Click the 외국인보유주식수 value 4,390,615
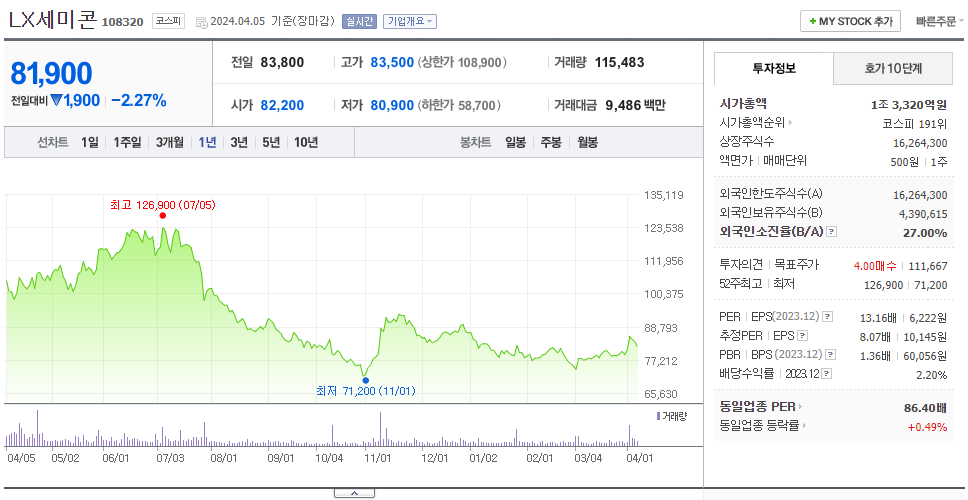Screen dimensions: 968x500 923,214
